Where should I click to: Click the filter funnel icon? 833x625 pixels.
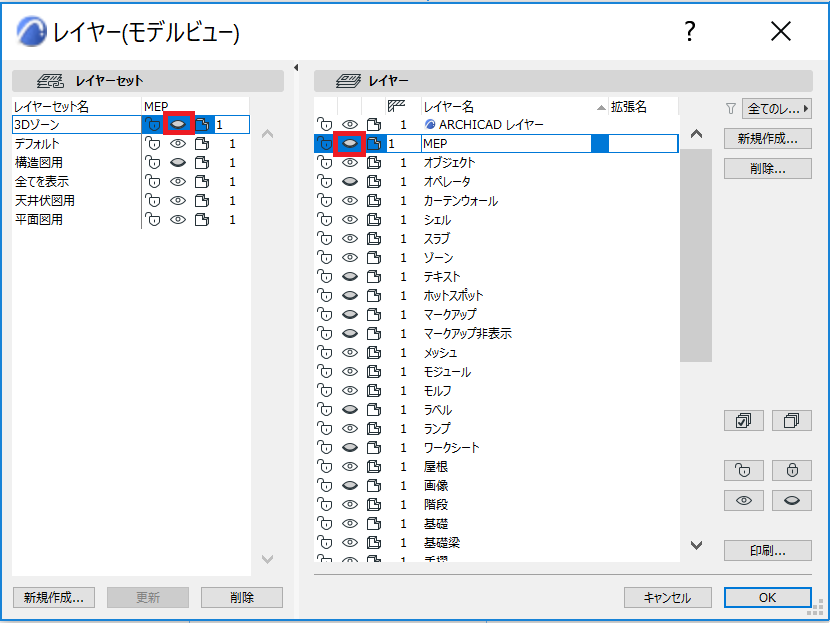pos(731,109)
